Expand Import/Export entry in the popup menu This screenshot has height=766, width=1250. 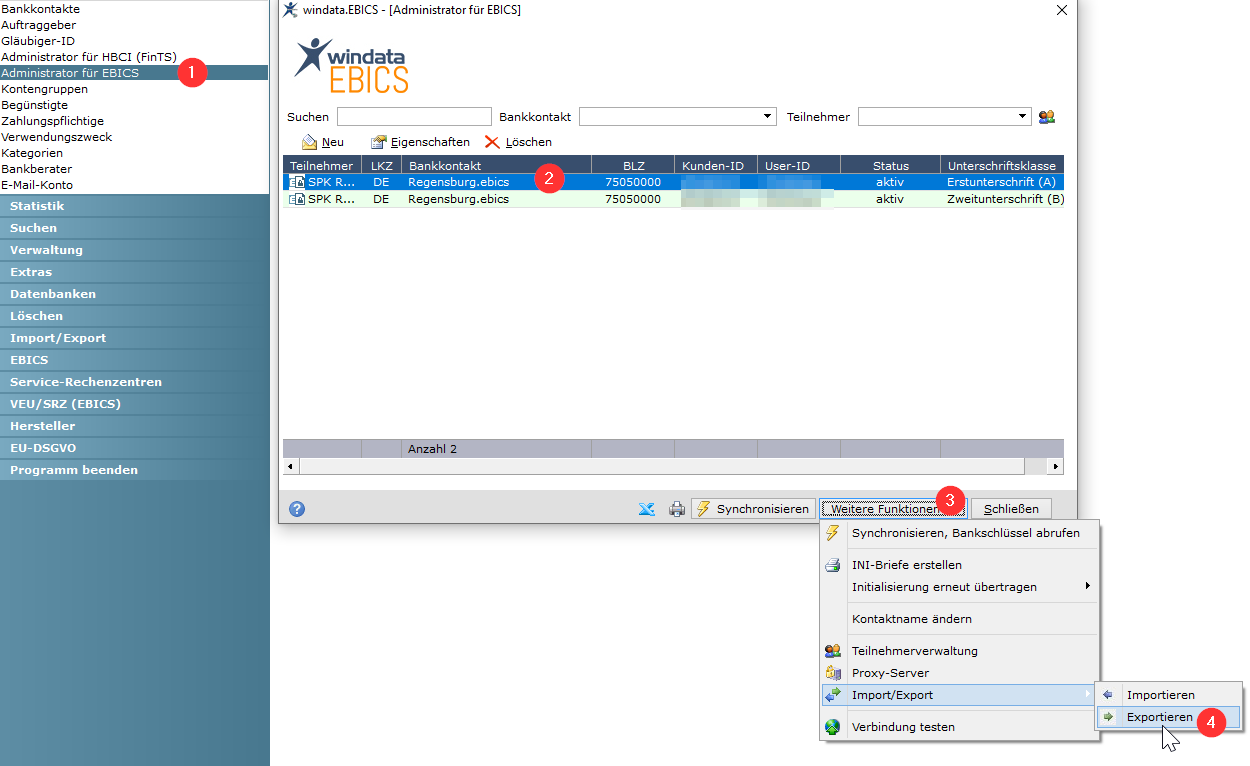pyautogui.click(x=959, y=695)
